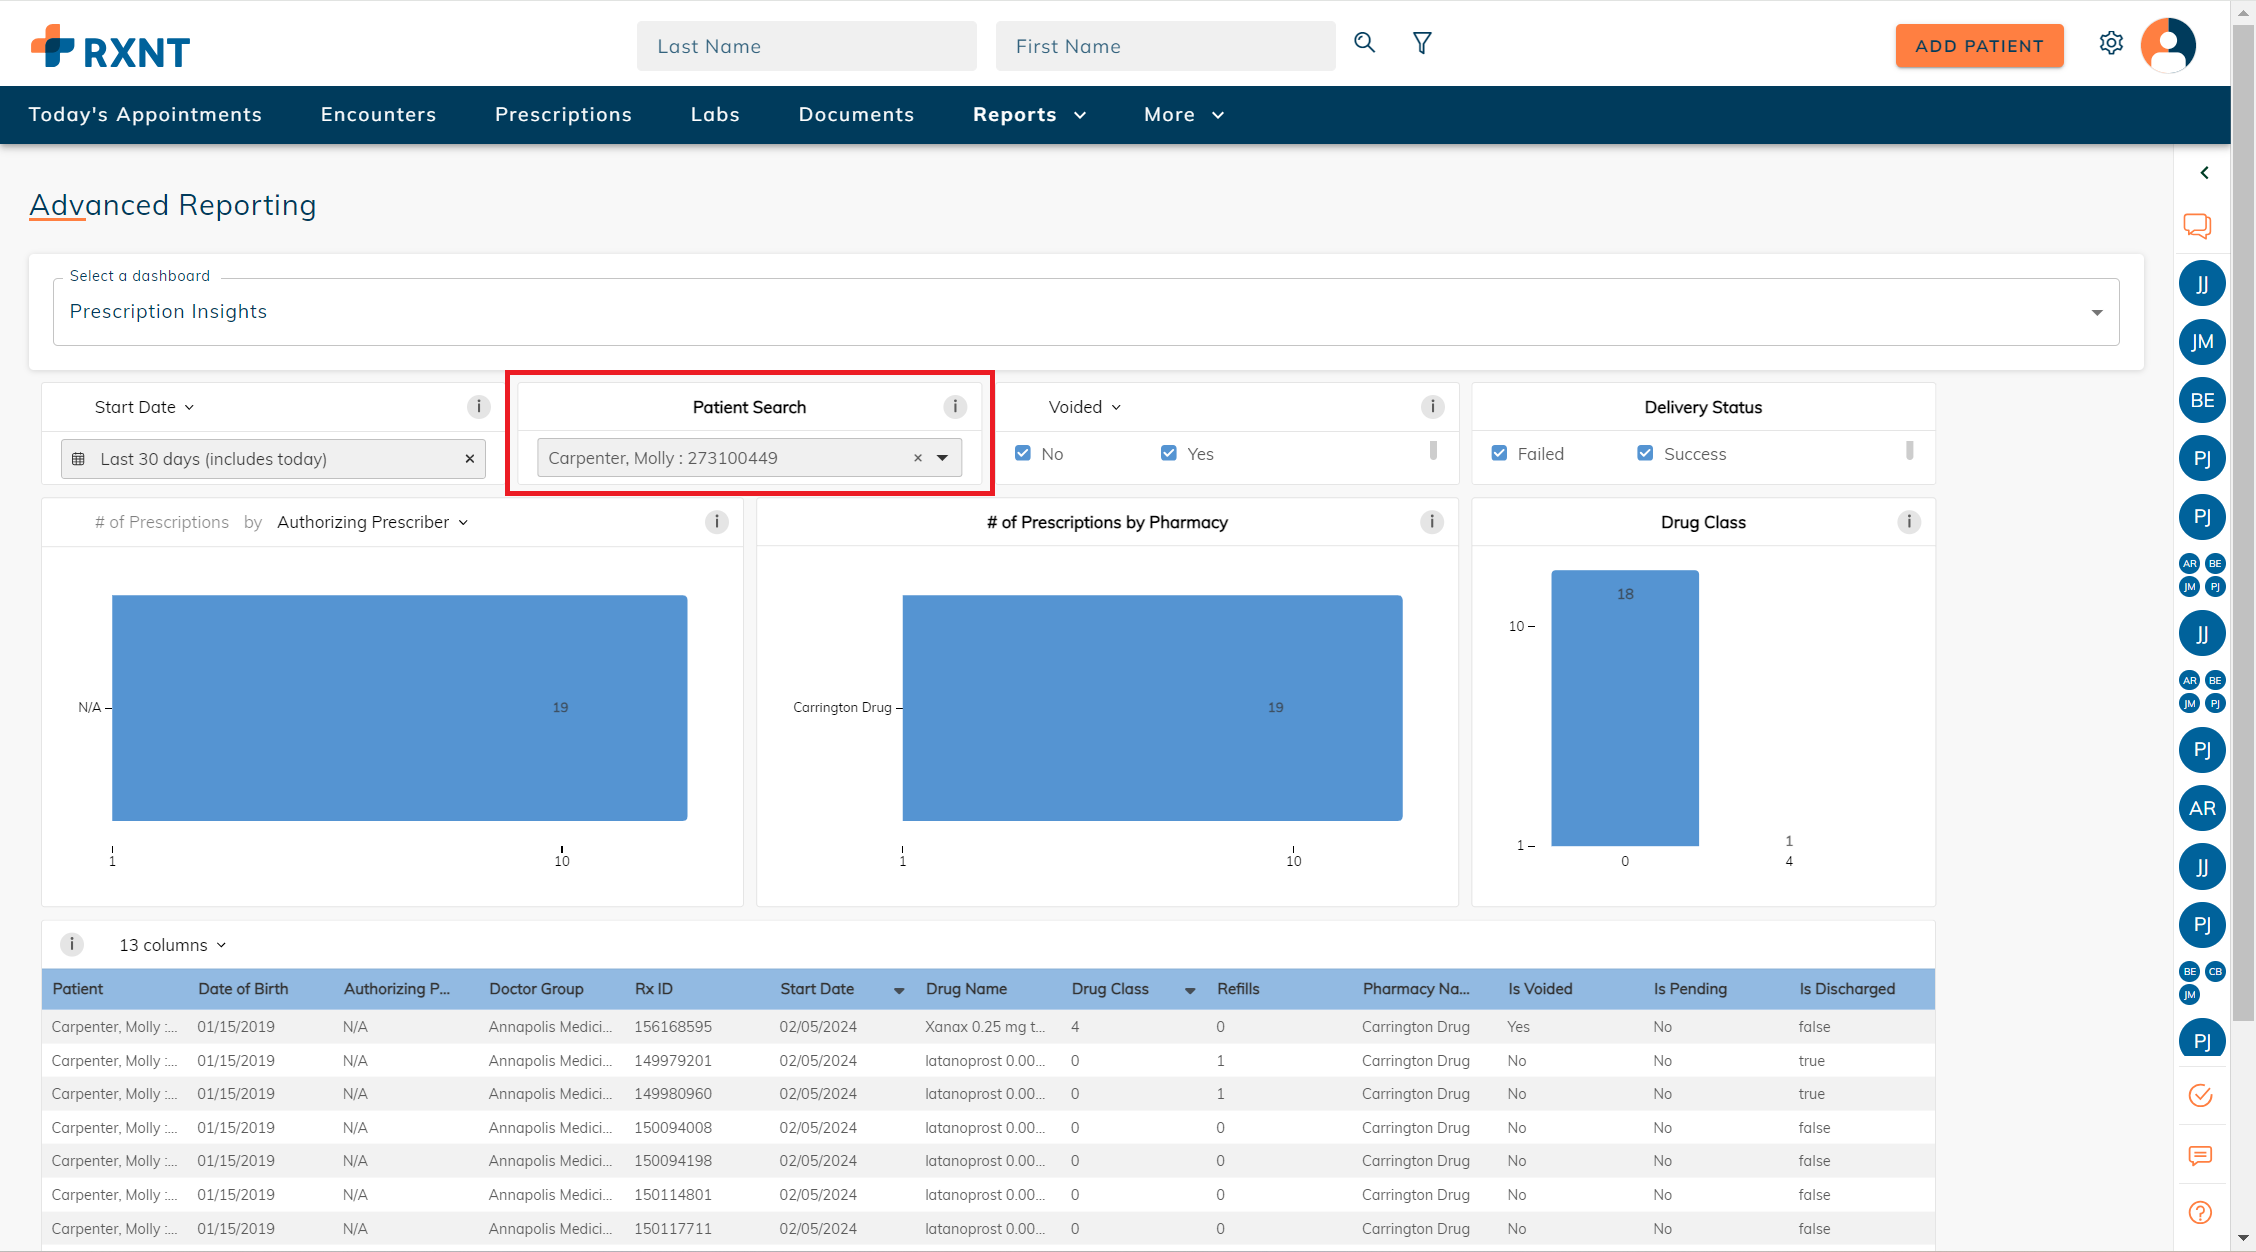Viewport: 2256px width, 1252px height.
Task: Sort by the Is Voided column header
Action: click(x=1540, y=989)
